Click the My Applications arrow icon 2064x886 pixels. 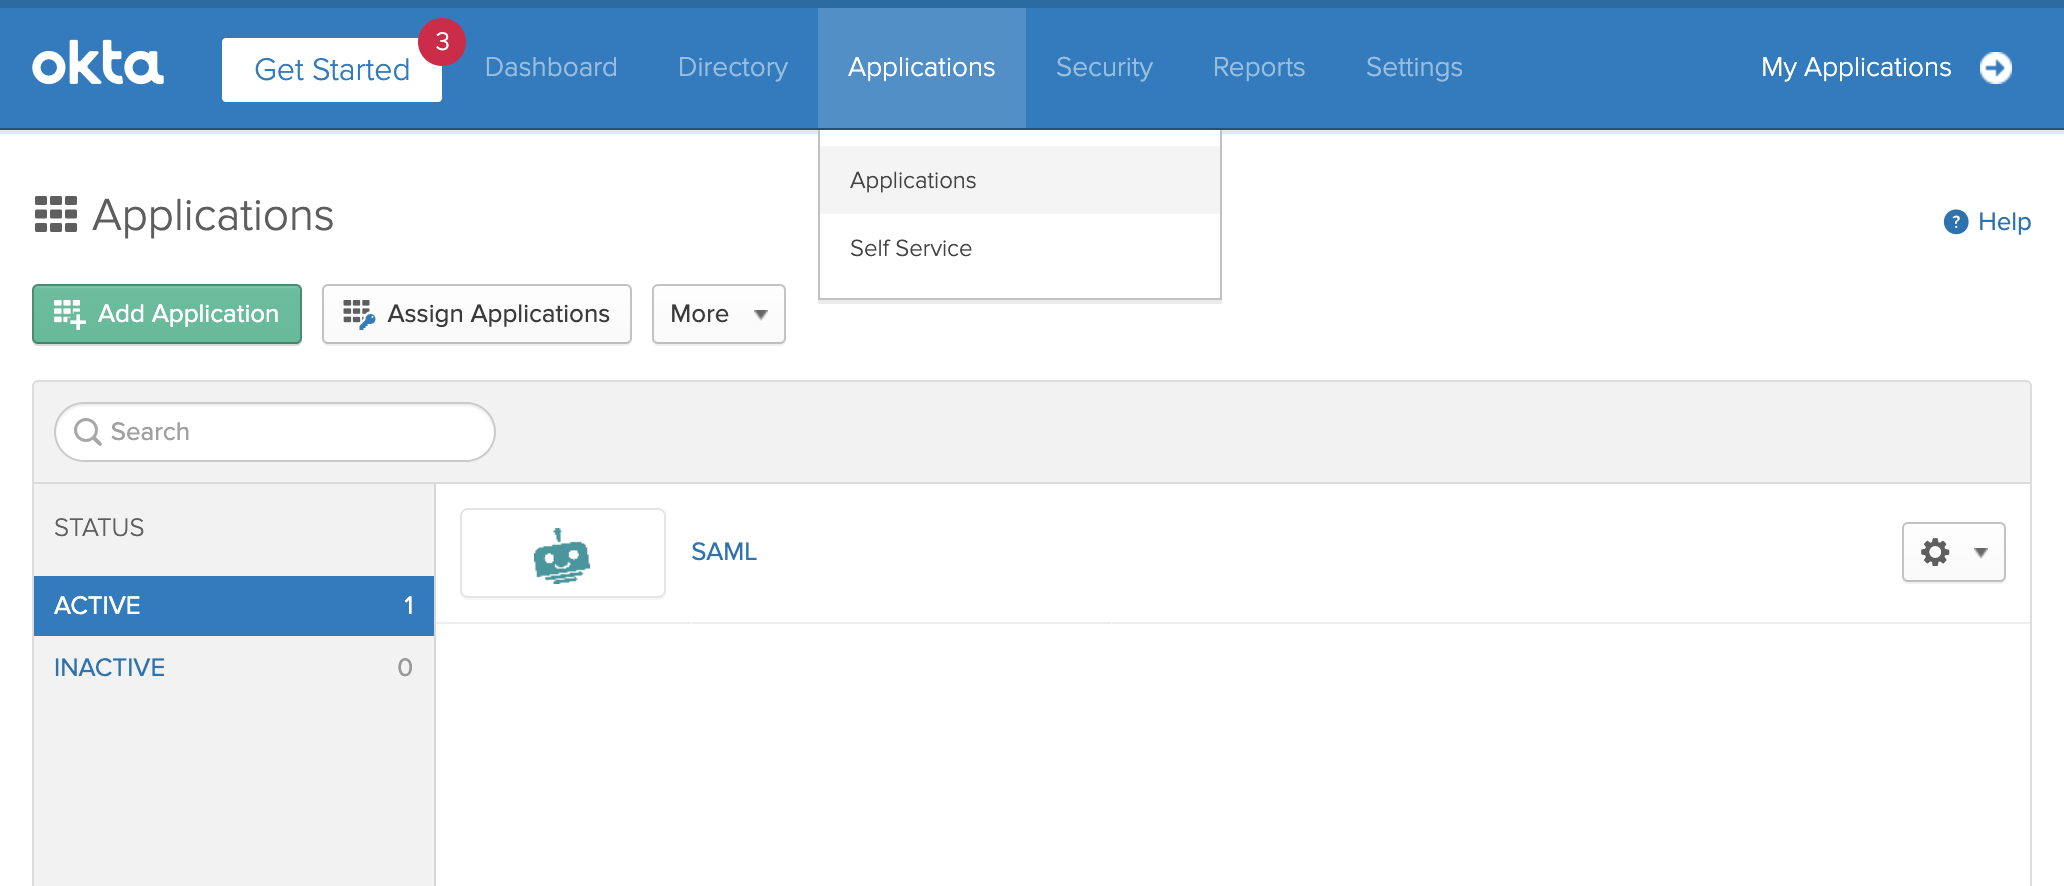[1995, 68]
